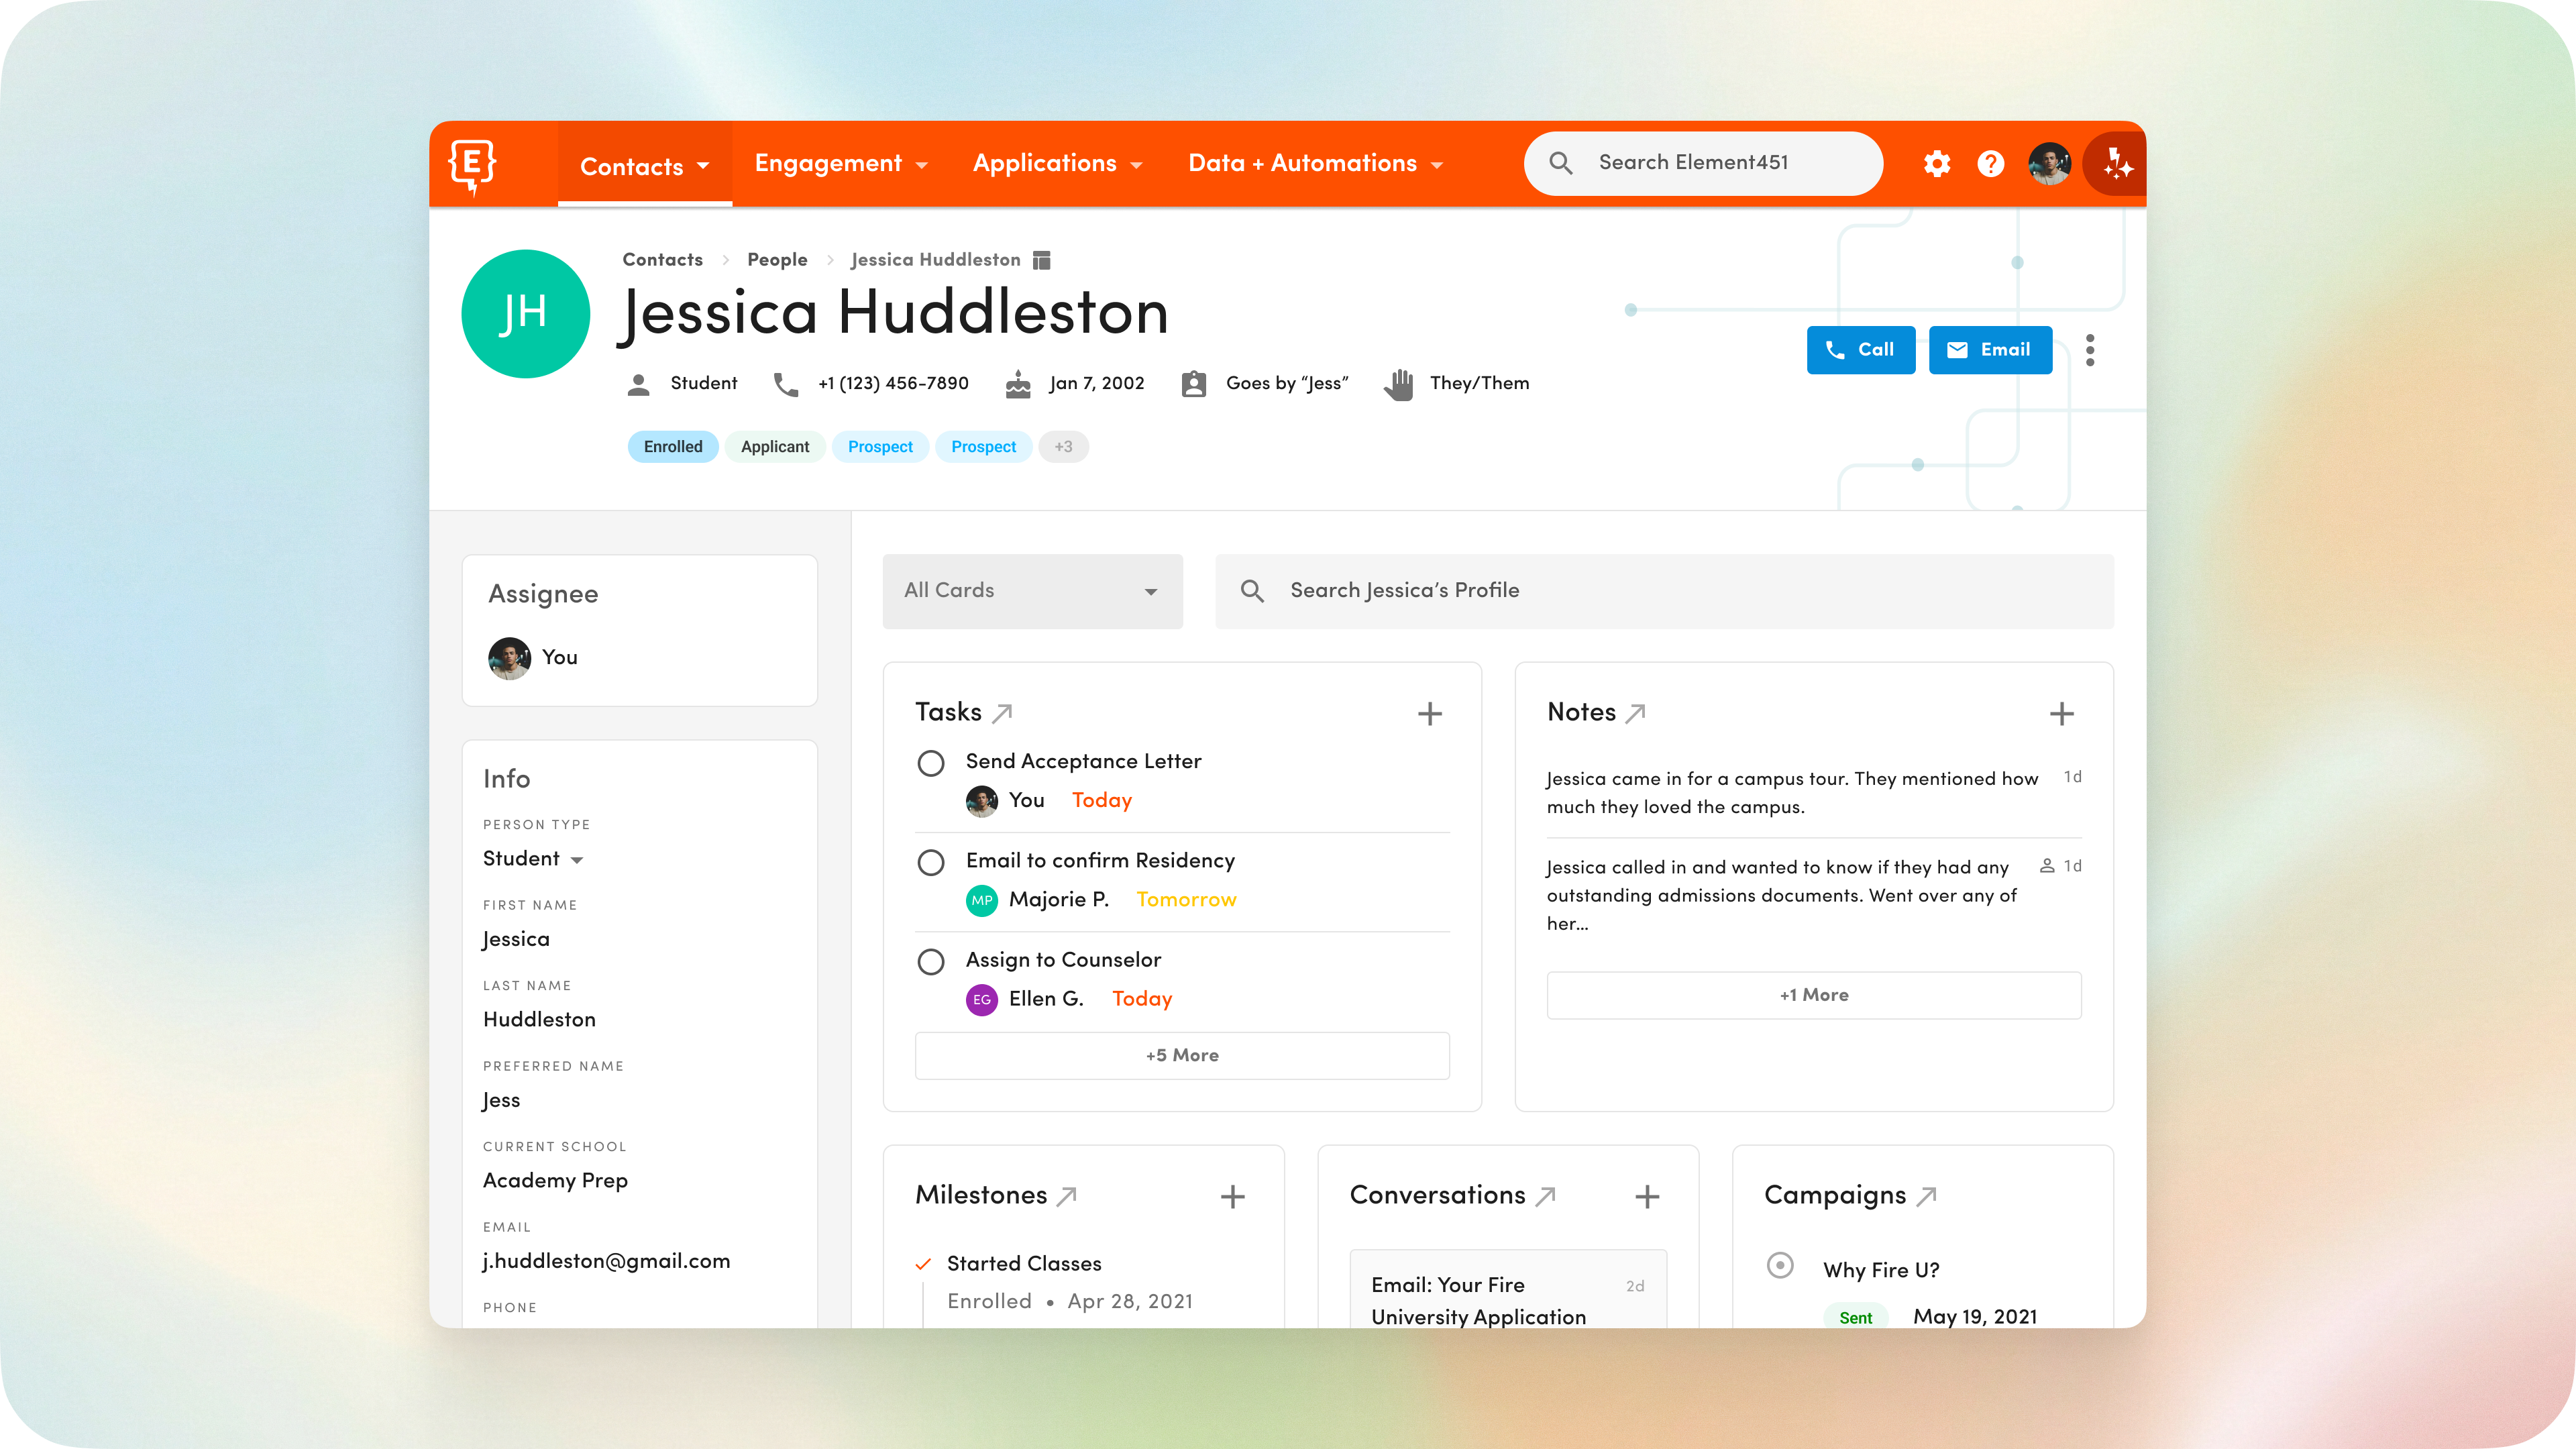Expand the Person Type Student dropdown
This screenshot has width=2576, height=1449.
[x=533, y=859]
